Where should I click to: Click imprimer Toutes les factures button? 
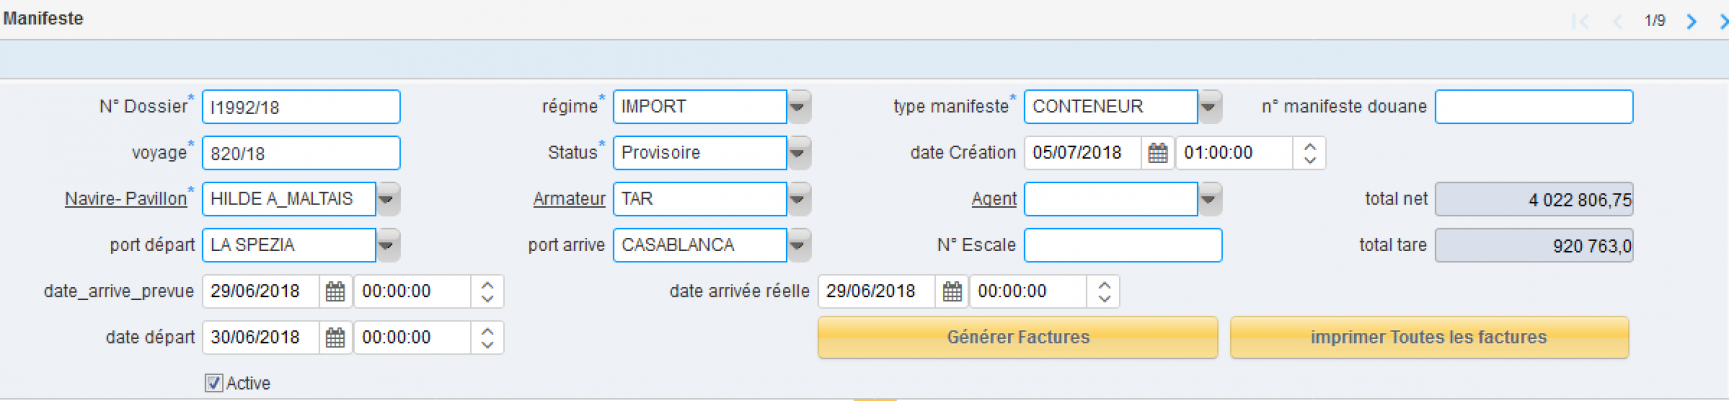1429,338
